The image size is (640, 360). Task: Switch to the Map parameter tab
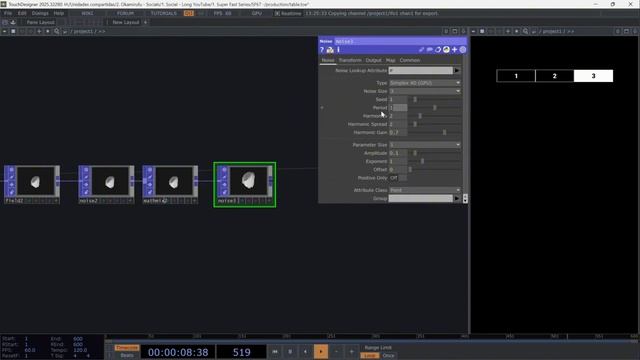tap(391, 60)
